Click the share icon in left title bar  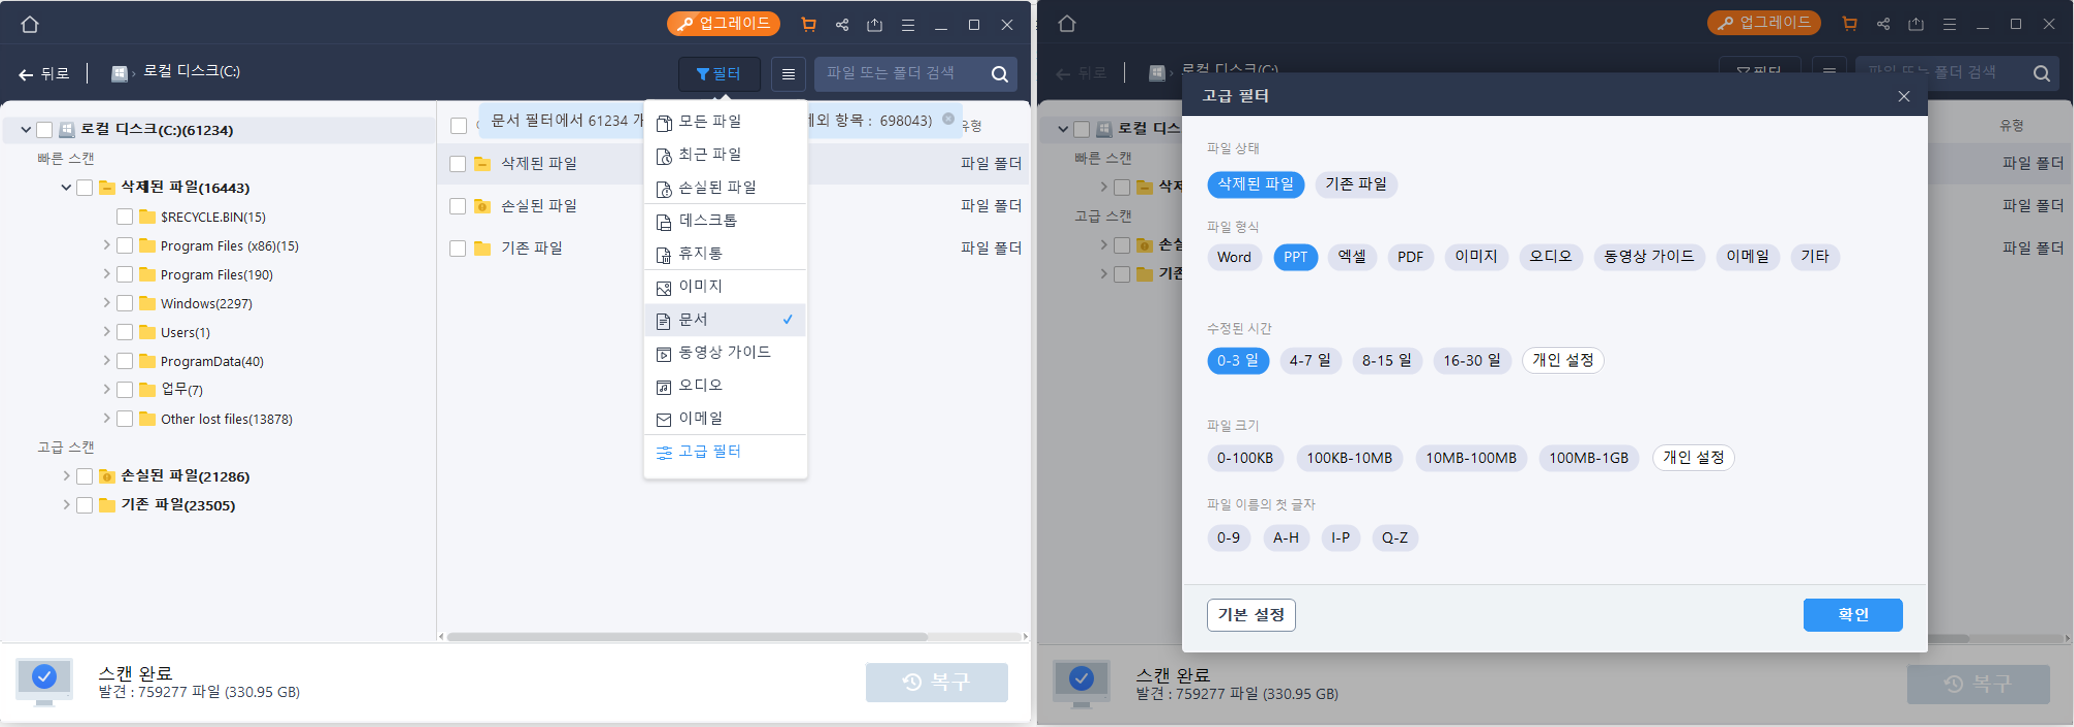click(842, 25)
